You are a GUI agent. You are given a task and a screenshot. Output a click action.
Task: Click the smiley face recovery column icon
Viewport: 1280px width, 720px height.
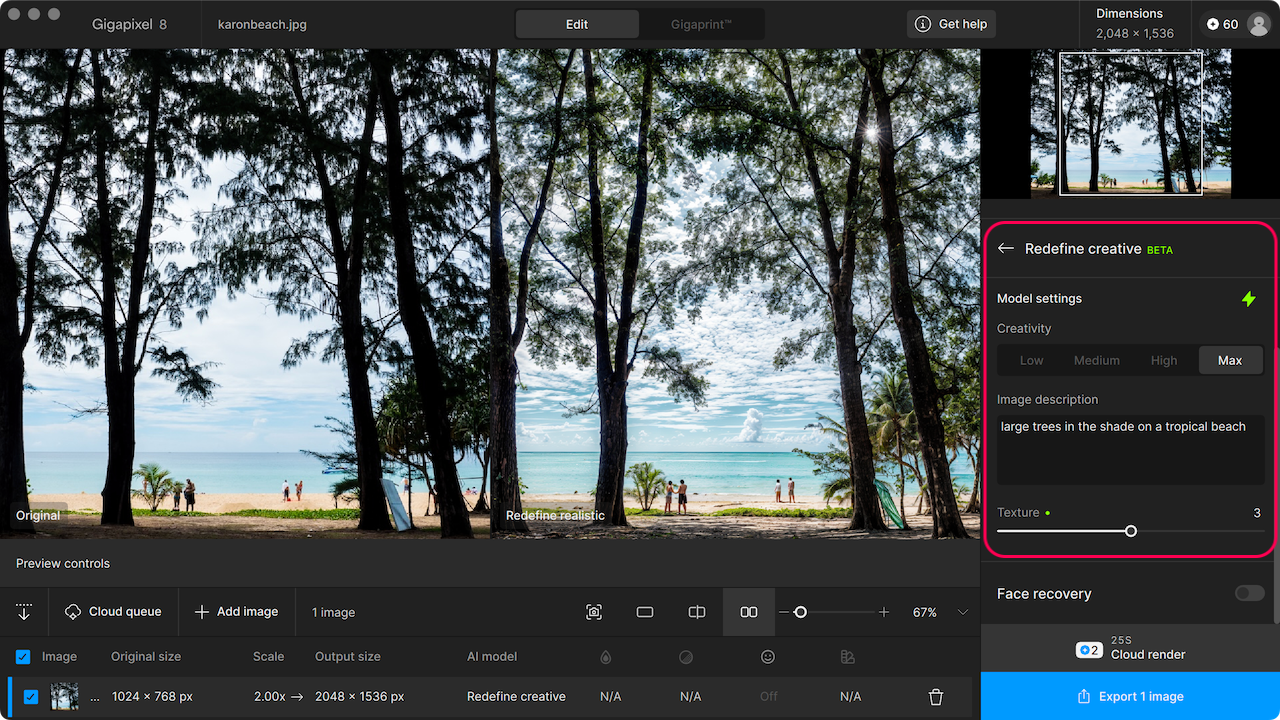coord(768,657)
